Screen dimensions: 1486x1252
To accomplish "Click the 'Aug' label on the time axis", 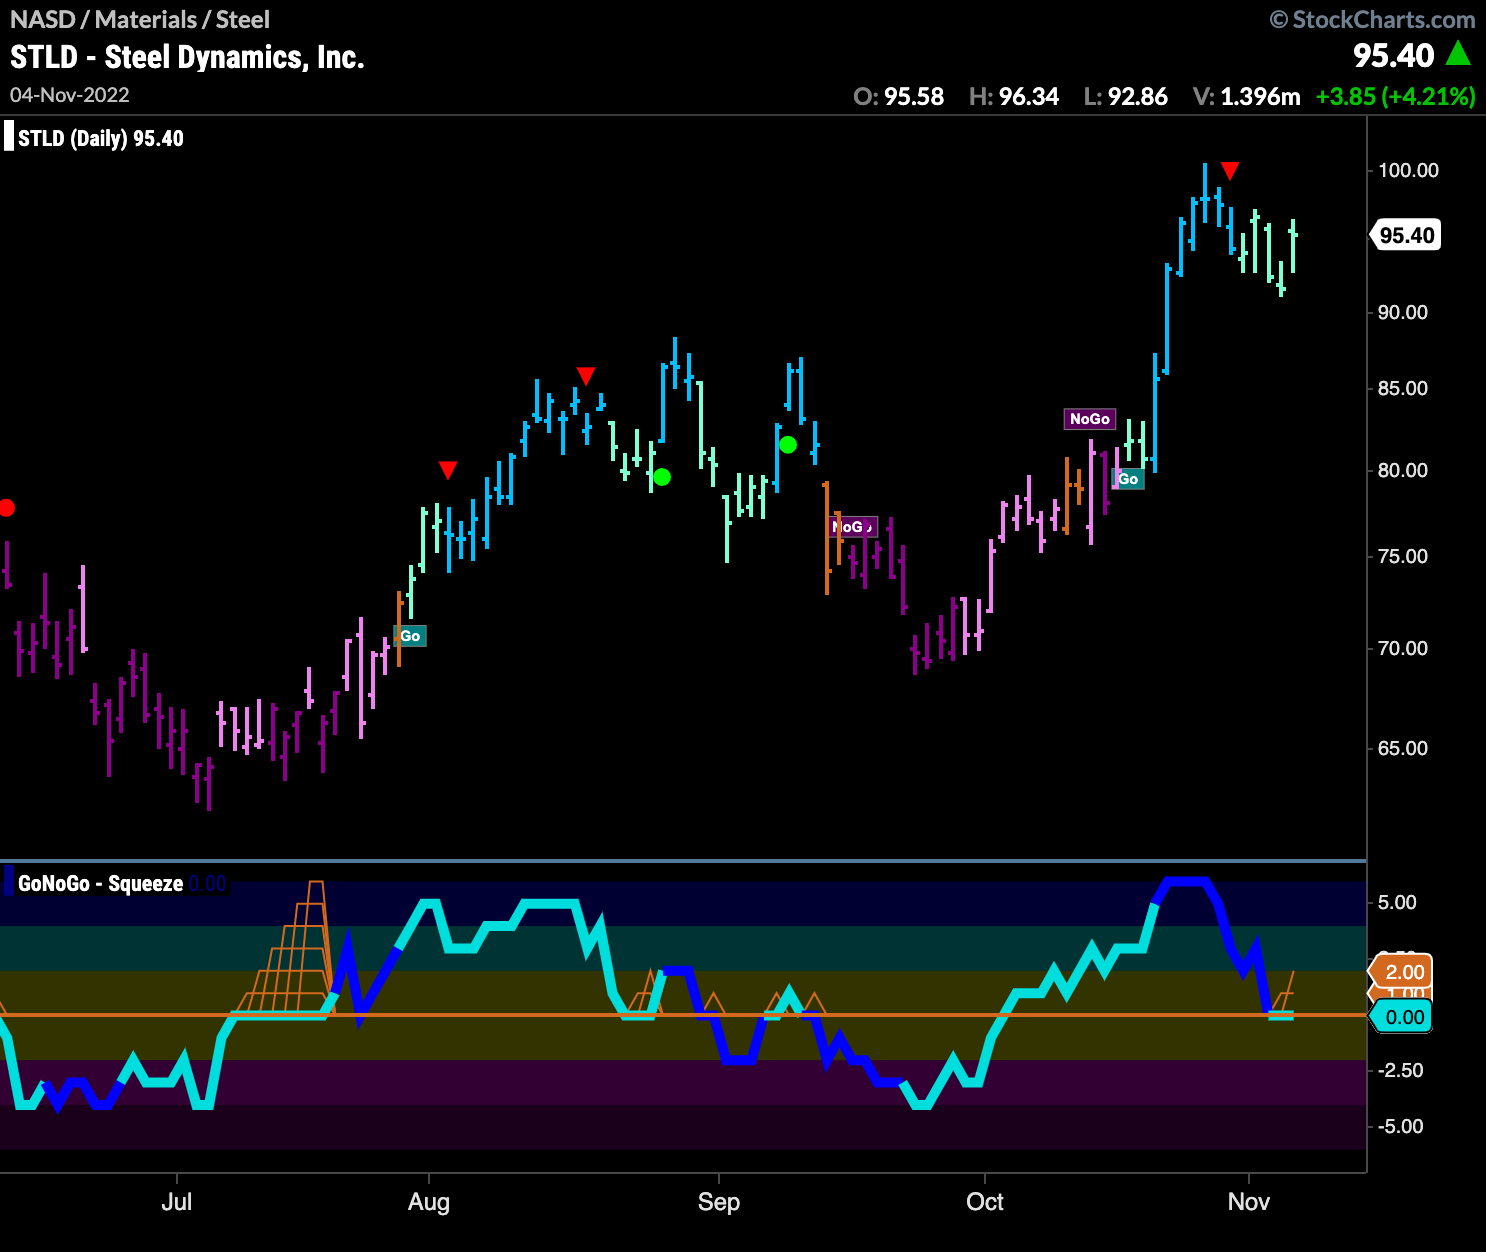I will (x=429, y=1202).
